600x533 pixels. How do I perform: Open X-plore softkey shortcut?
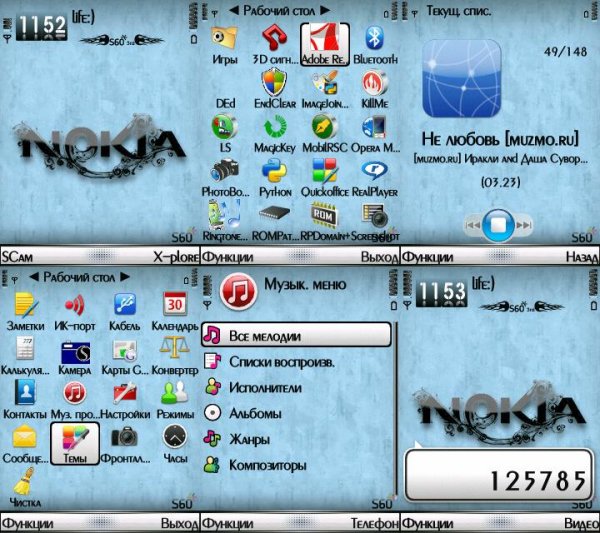176,257
